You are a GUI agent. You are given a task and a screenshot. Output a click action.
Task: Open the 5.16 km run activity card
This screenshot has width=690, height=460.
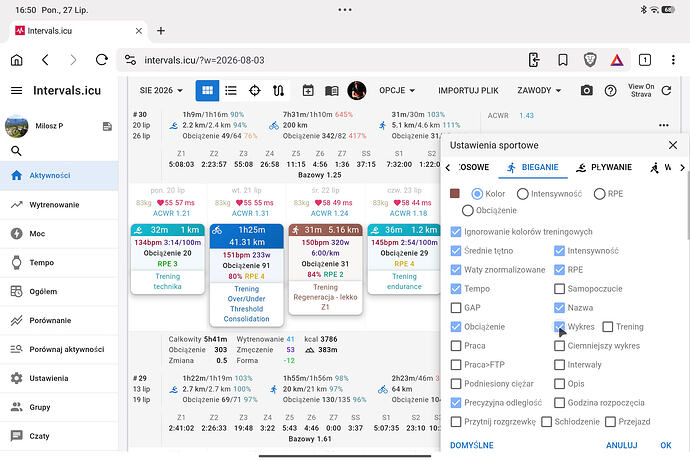pos(326,269)
